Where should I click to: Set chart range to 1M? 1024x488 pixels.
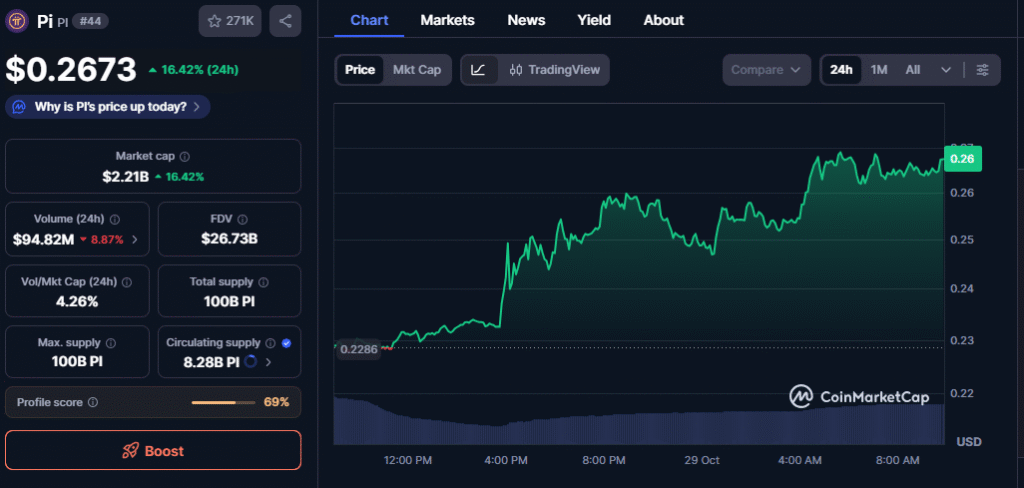point(879,70)
